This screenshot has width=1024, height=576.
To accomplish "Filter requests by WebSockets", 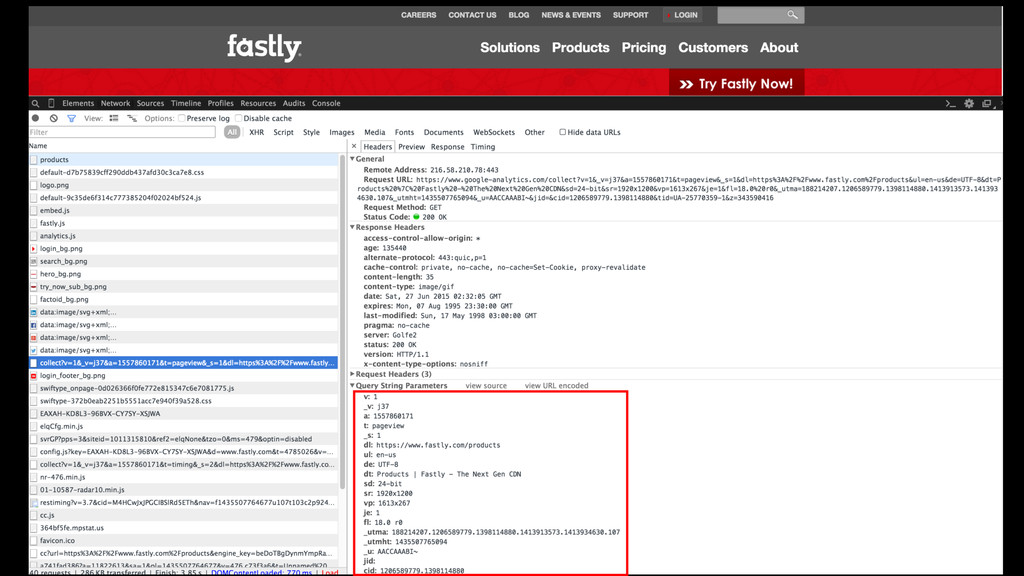I will (x=494, y=132).
